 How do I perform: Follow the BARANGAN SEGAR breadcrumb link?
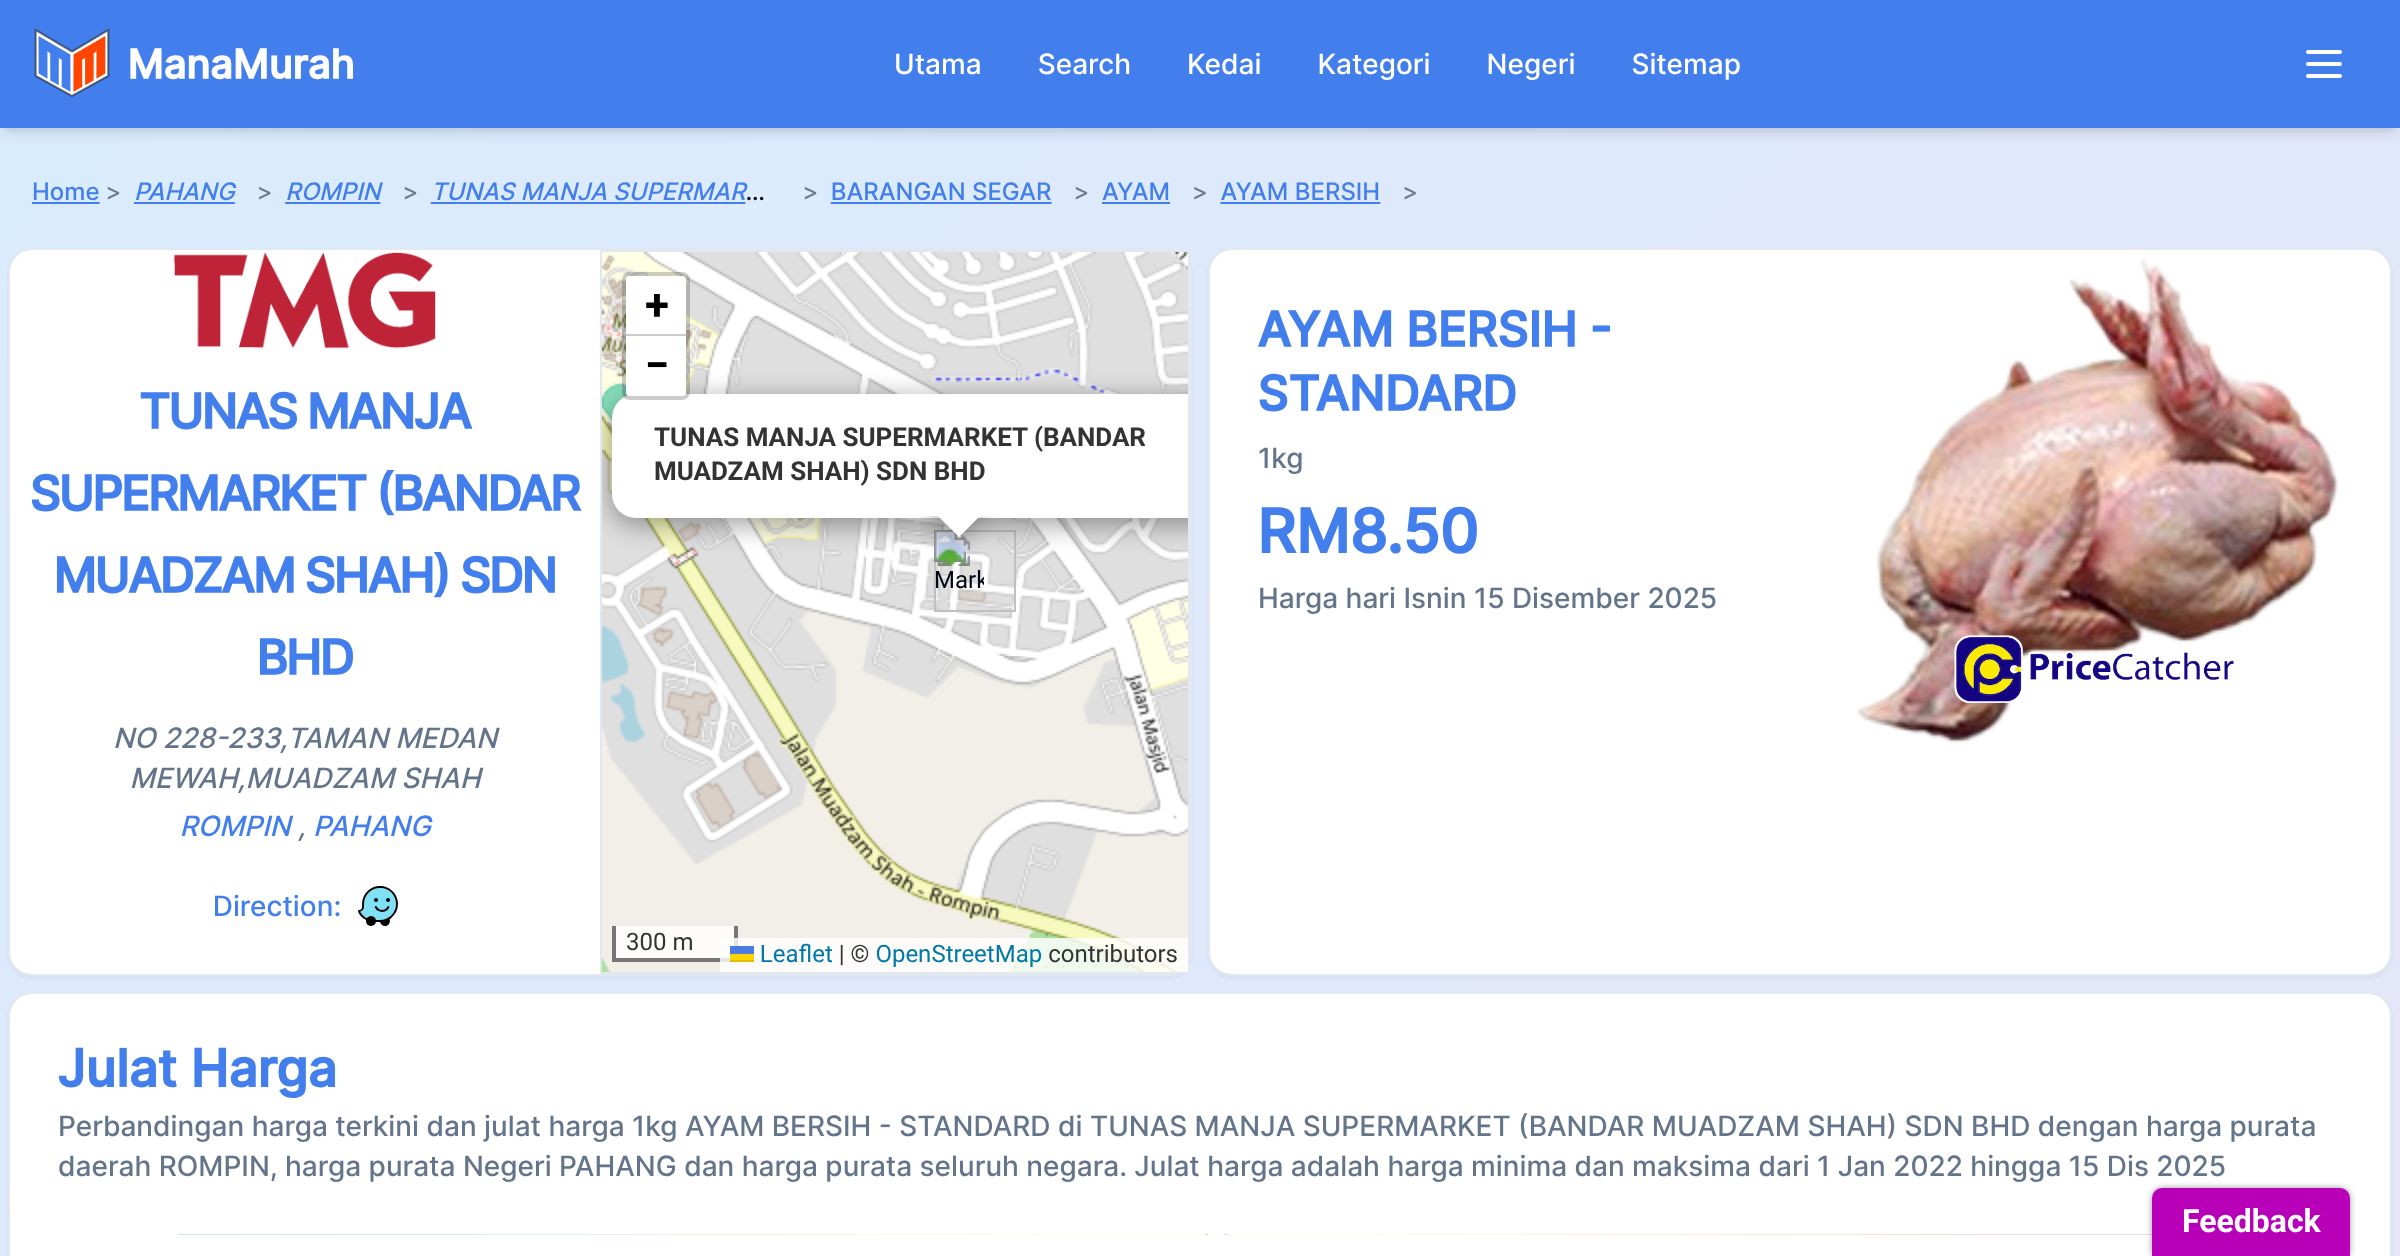coord(940,191)
